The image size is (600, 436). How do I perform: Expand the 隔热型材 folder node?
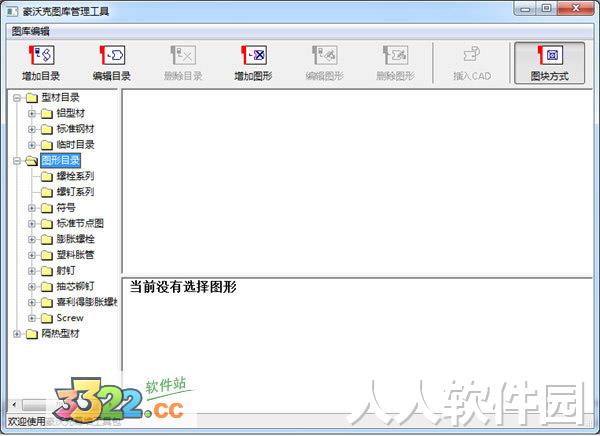click(17, 334)
